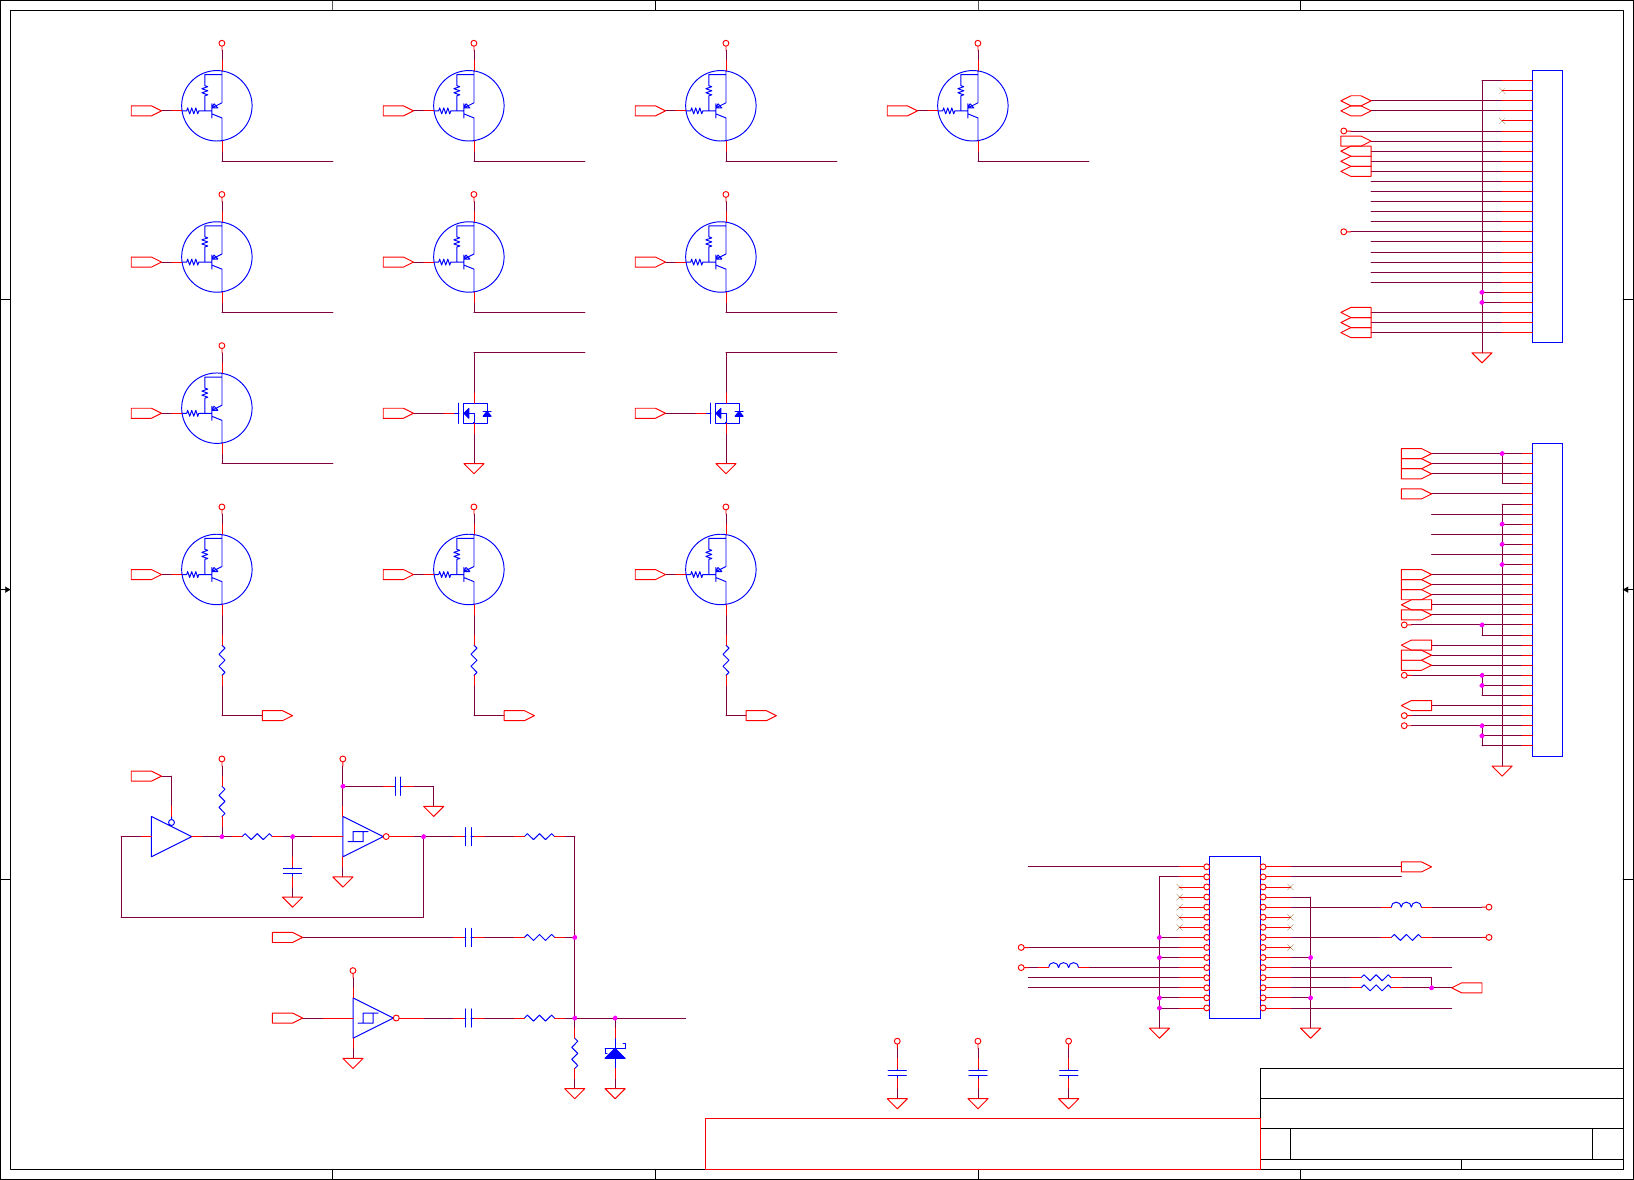1634x1180 pixels.
Task: Click the ground symbol under the right MOSFET
Action: [726, 468]
